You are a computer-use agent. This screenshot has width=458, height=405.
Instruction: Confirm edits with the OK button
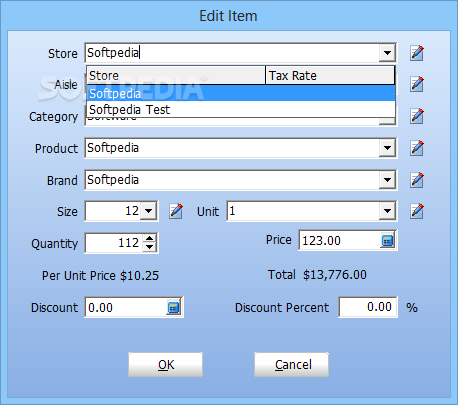(x=166, y=365)
